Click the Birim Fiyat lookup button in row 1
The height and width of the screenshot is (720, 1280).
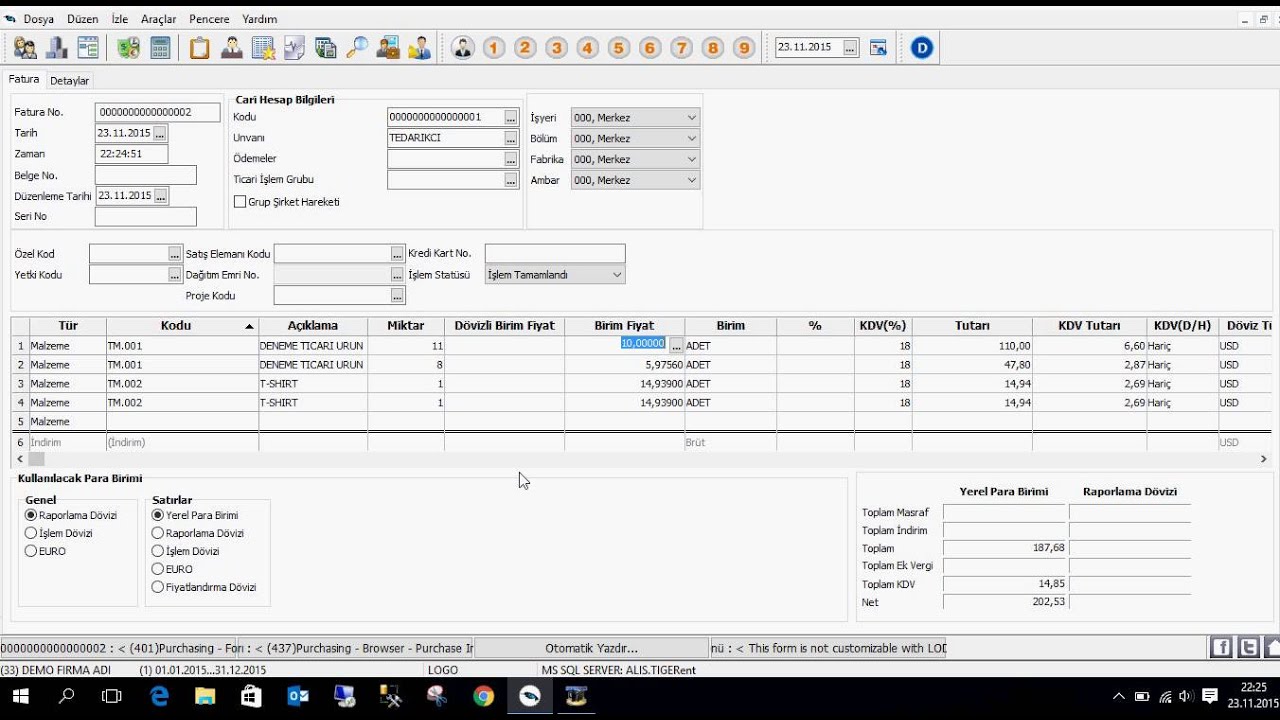click(676, 346)
